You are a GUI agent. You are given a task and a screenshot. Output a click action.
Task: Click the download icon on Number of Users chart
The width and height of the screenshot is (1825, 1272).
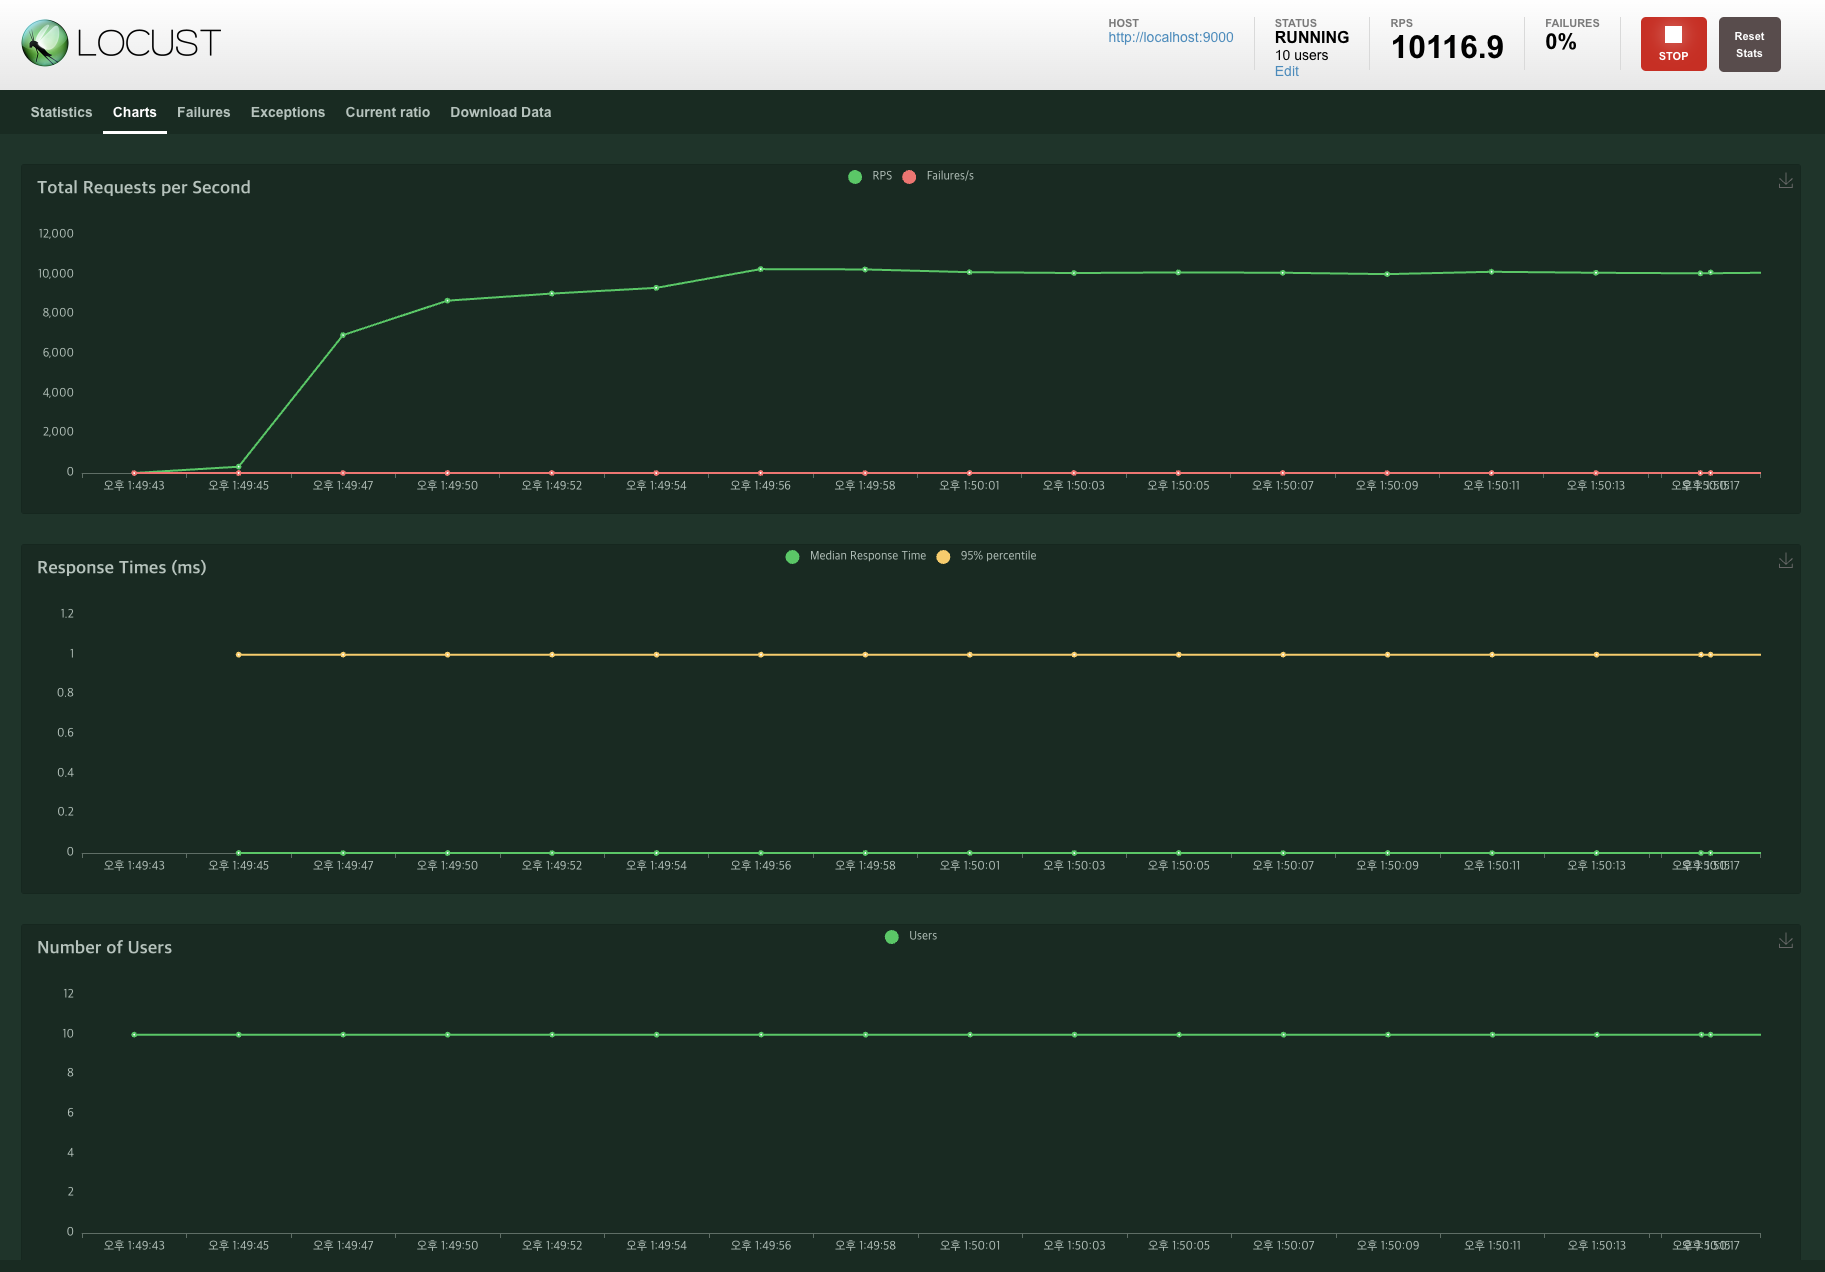click(x=1786, y=941)
